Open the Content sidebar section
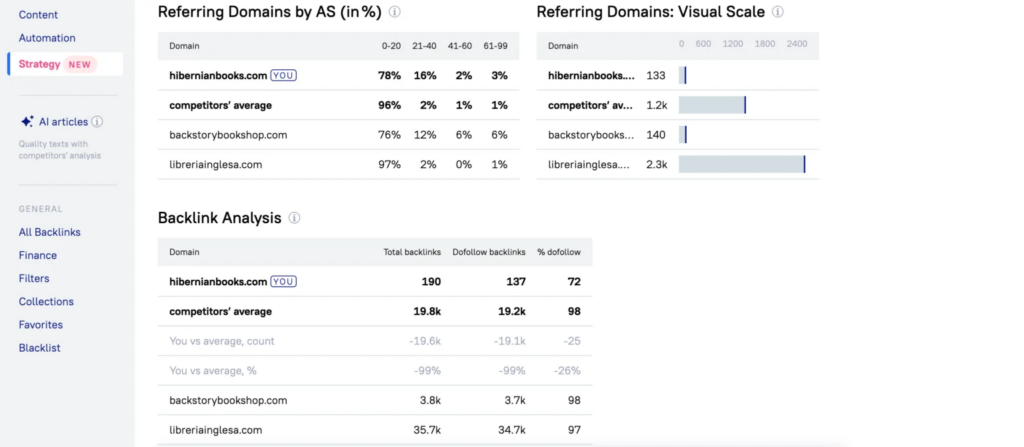 click(x=38, y=15)
